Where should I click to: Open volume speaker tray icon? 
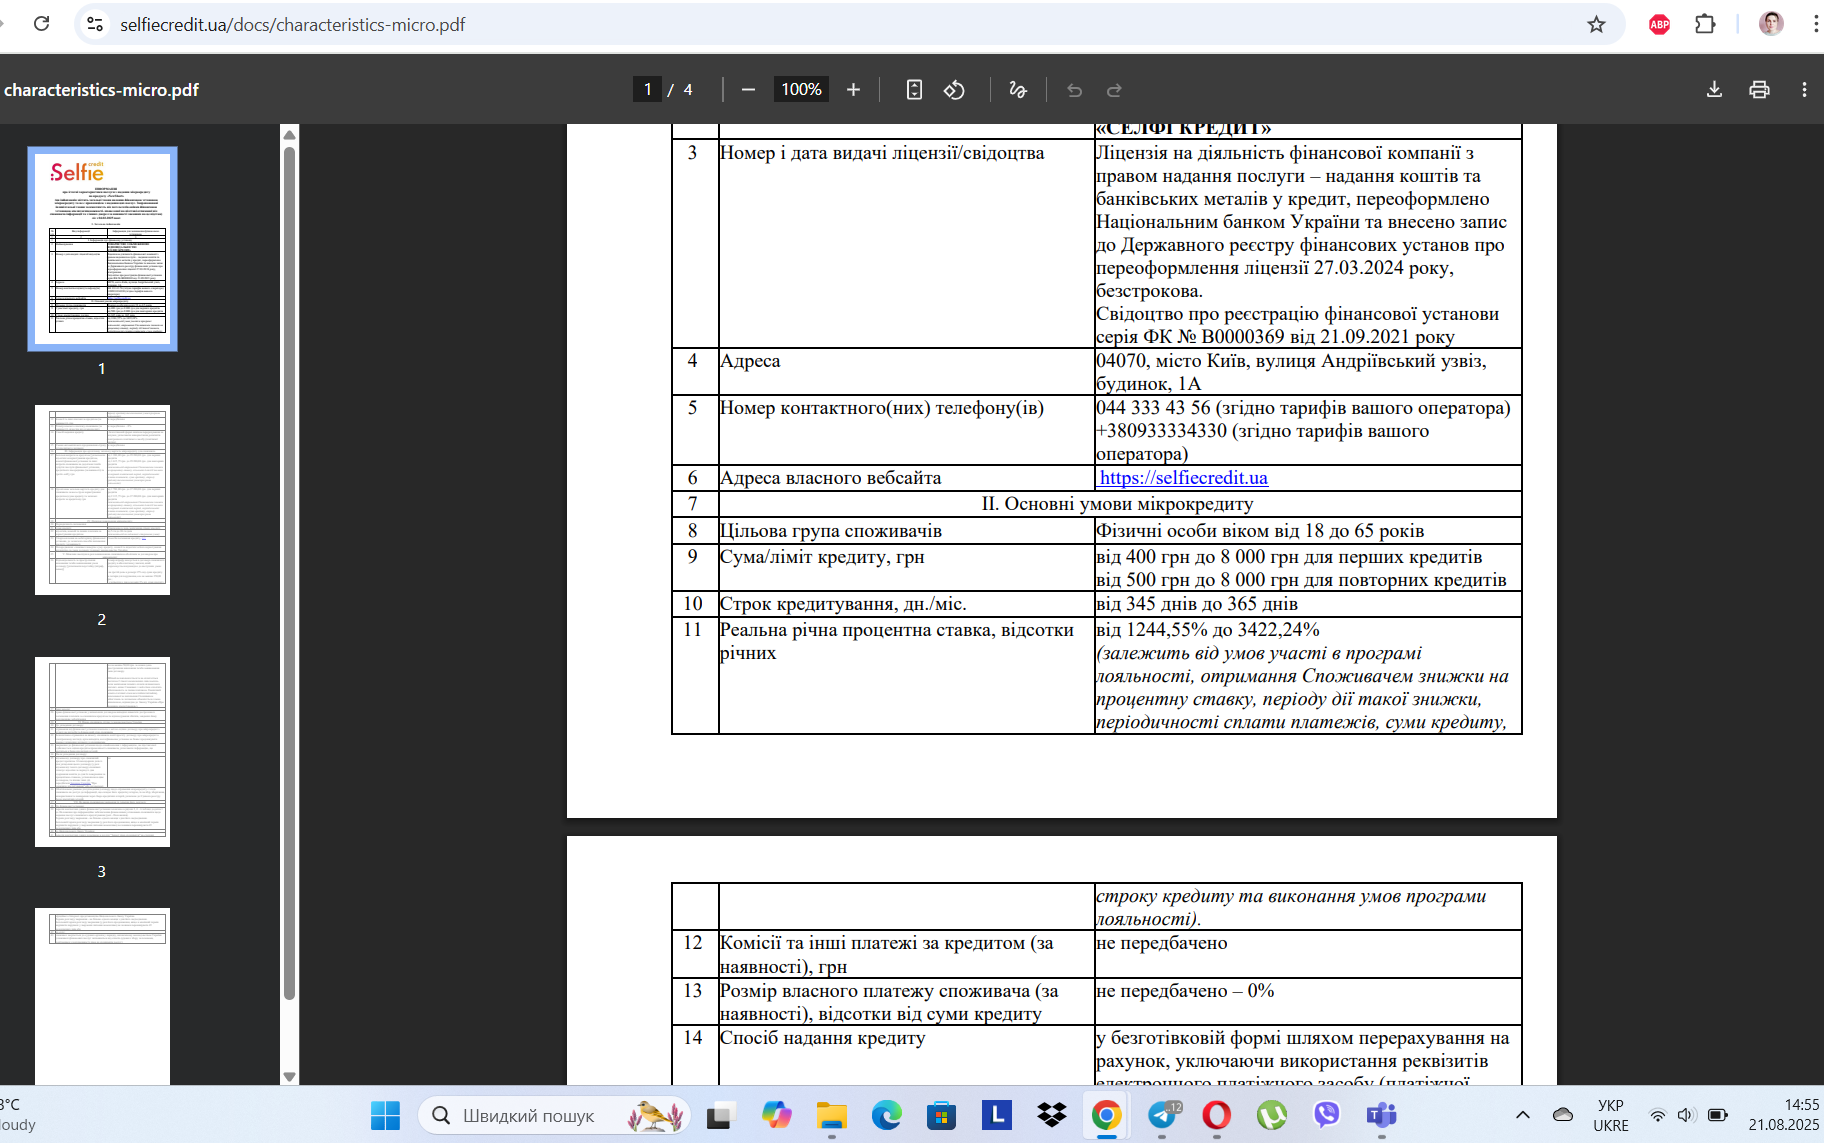[x=1686, y=1115]
